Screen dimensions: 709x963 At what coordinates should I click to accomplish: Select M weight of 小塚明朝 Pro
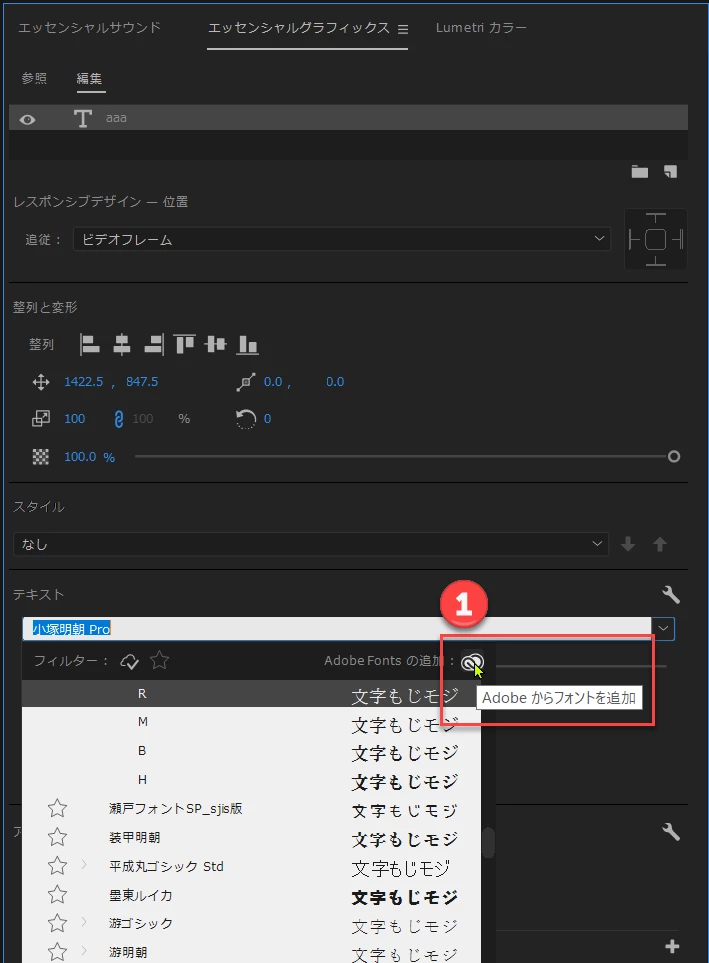coord(251,722)
